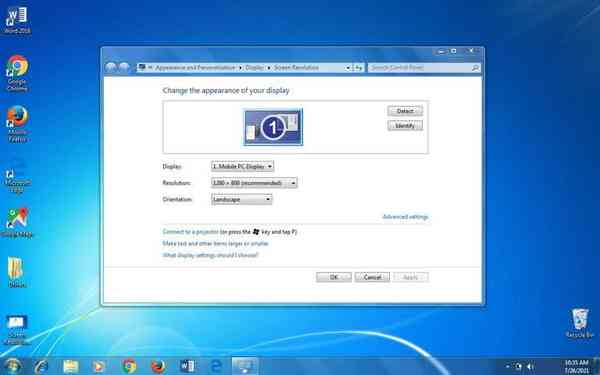Open the Word 2016 desktop shortcut

pyautogui.click(x=17, y=19)
